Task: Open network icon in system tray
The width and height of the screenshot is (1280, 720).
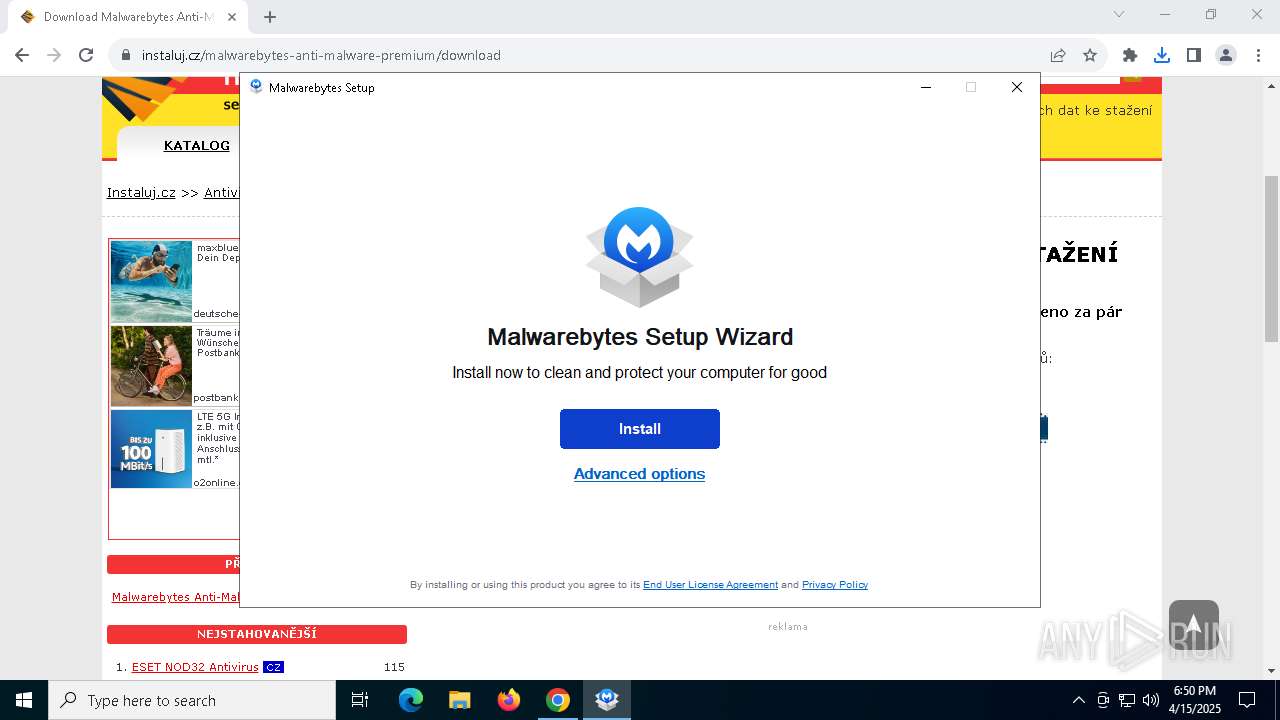Action: (x=1127, y=700)
